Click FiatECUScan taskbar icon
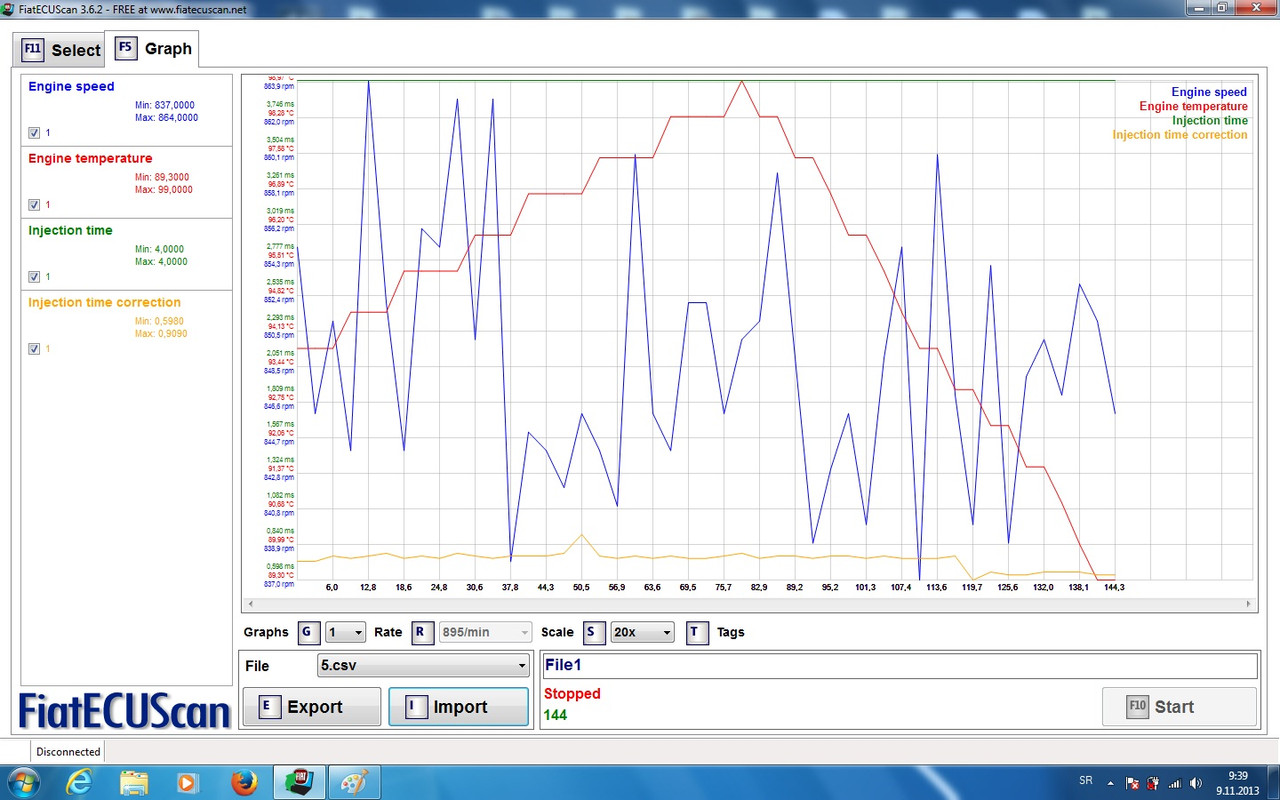Screen dimensions: 1280x800 297,781
